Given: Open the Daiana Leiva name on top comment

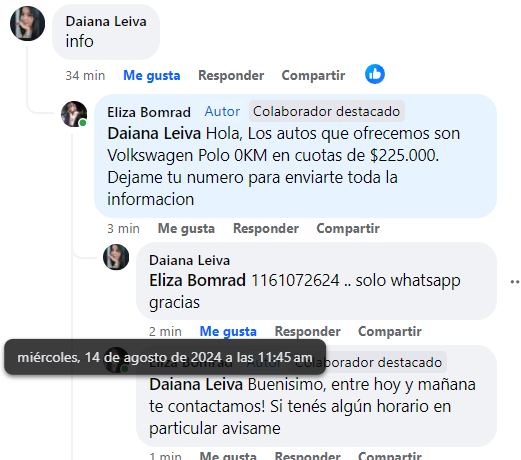Looking at the screenshot, I should coord(106,22).
